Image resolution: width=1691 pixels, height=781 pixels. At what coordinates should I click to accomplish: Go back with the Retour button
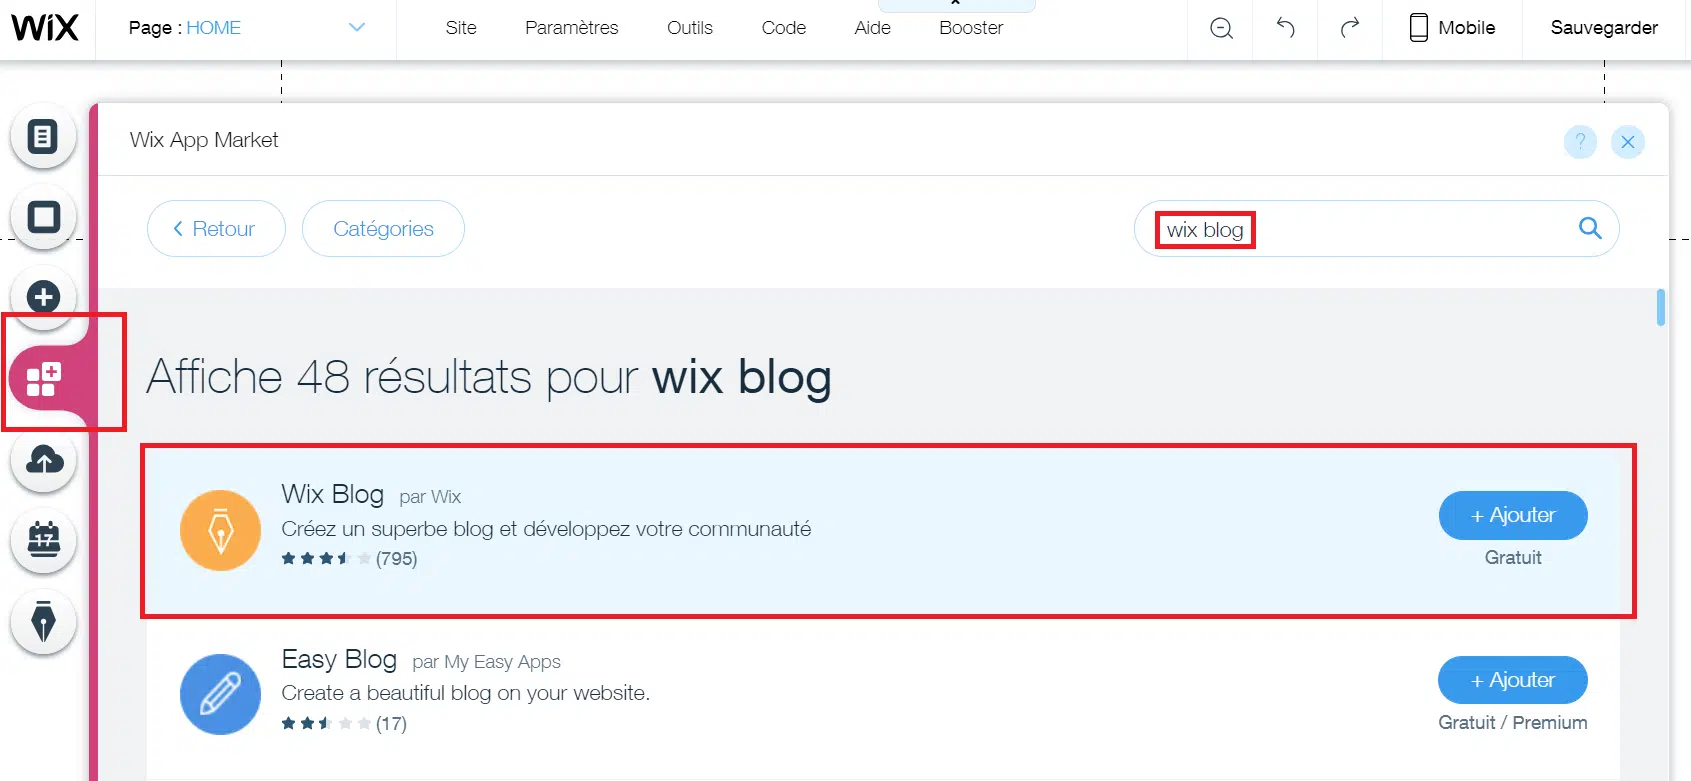(216, 229)
